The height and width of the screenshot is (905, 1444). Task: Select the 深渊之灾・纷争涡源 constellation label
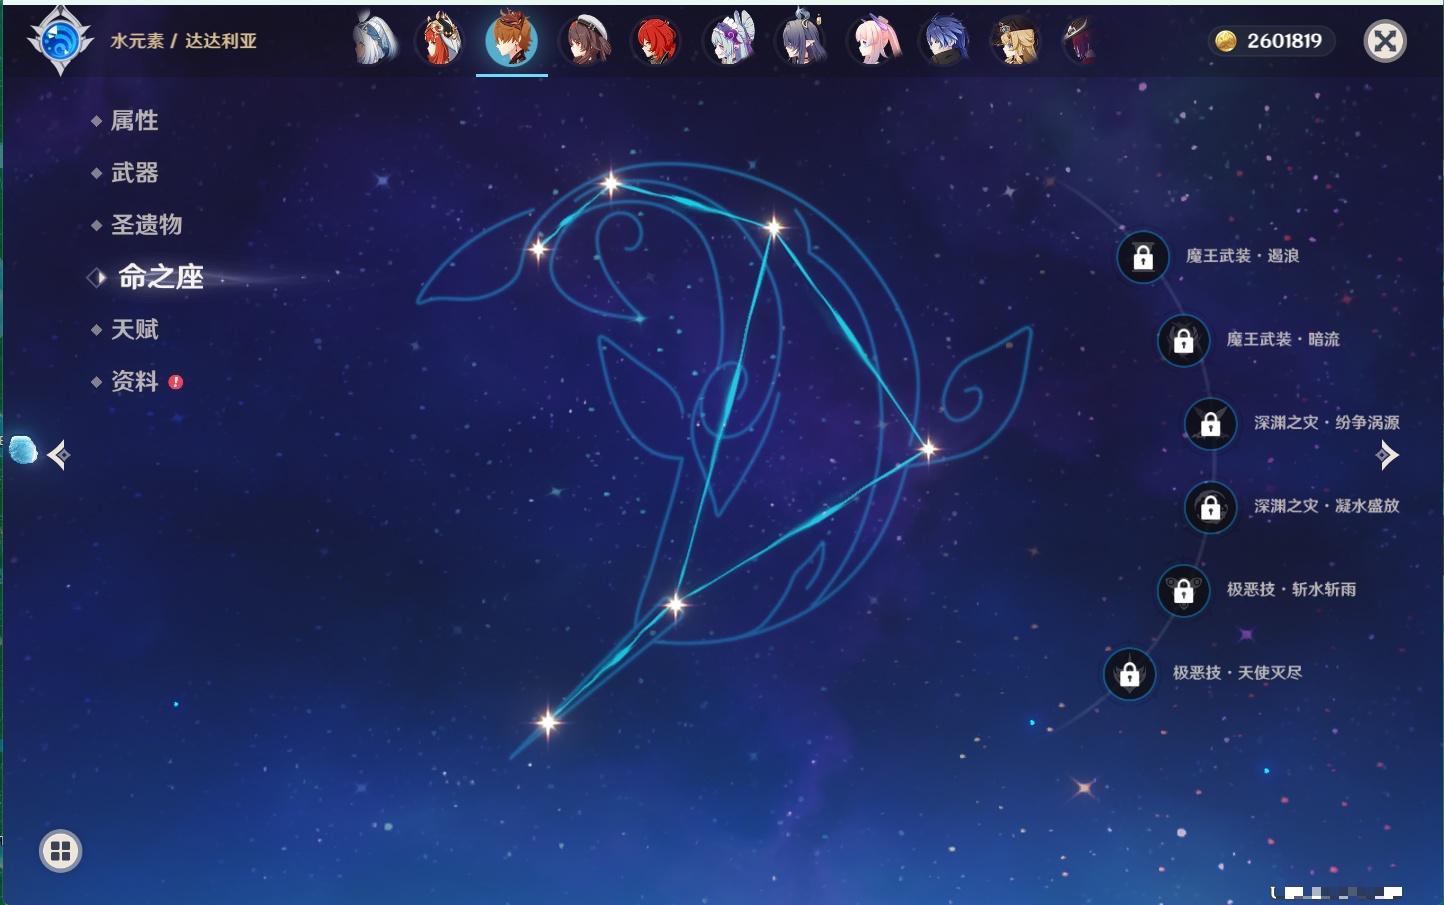pyautogui.click(x=1326, y=423)
